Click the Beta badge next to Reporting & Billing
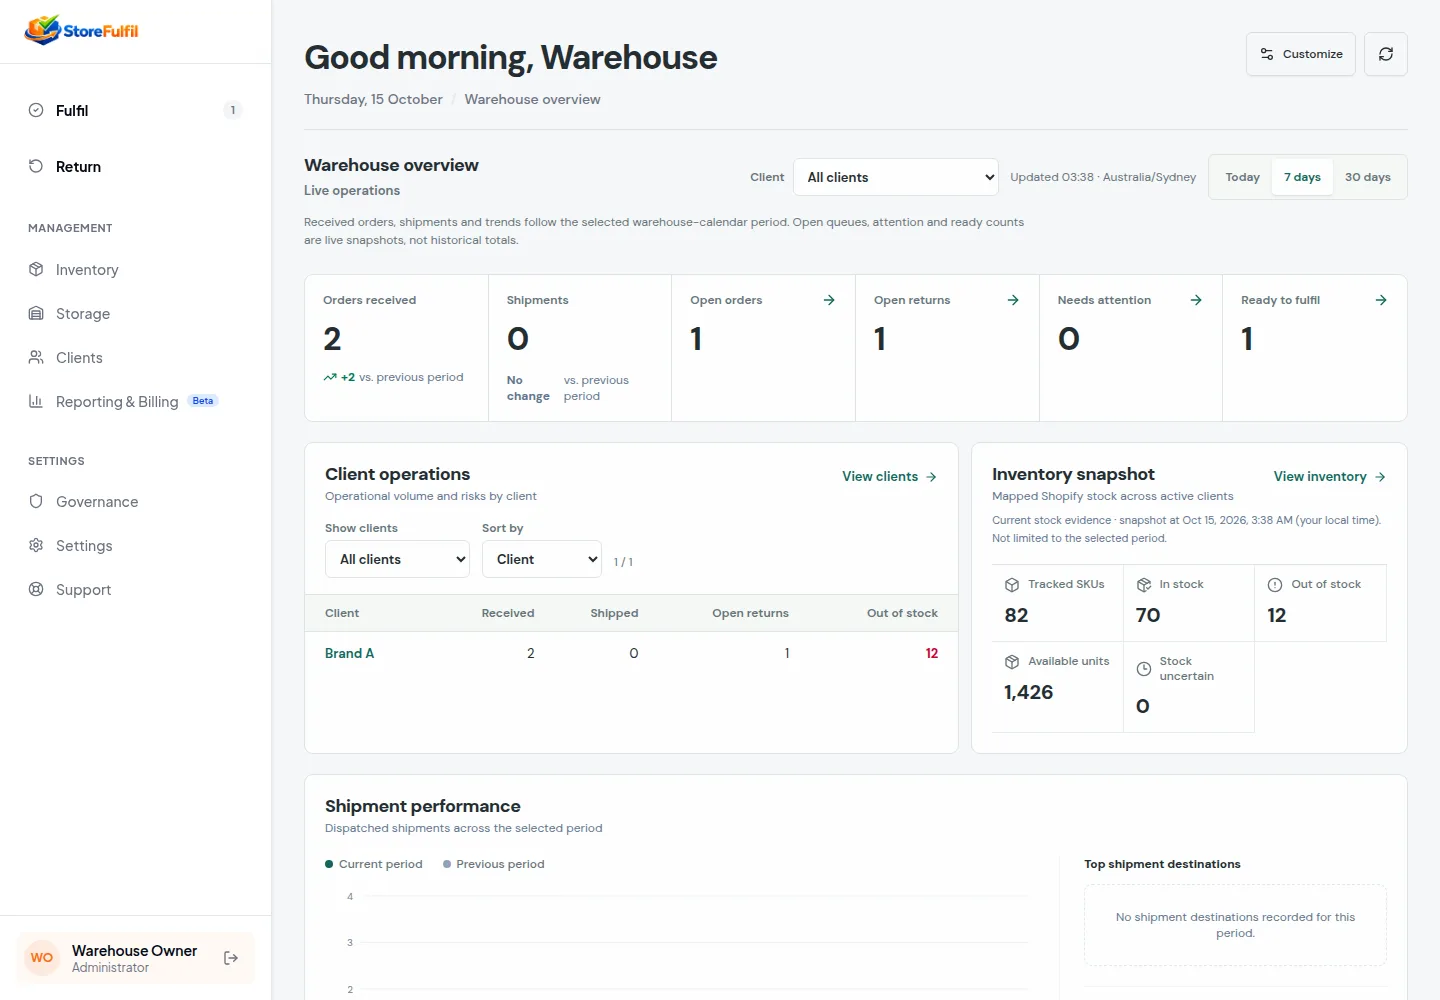 203,401
